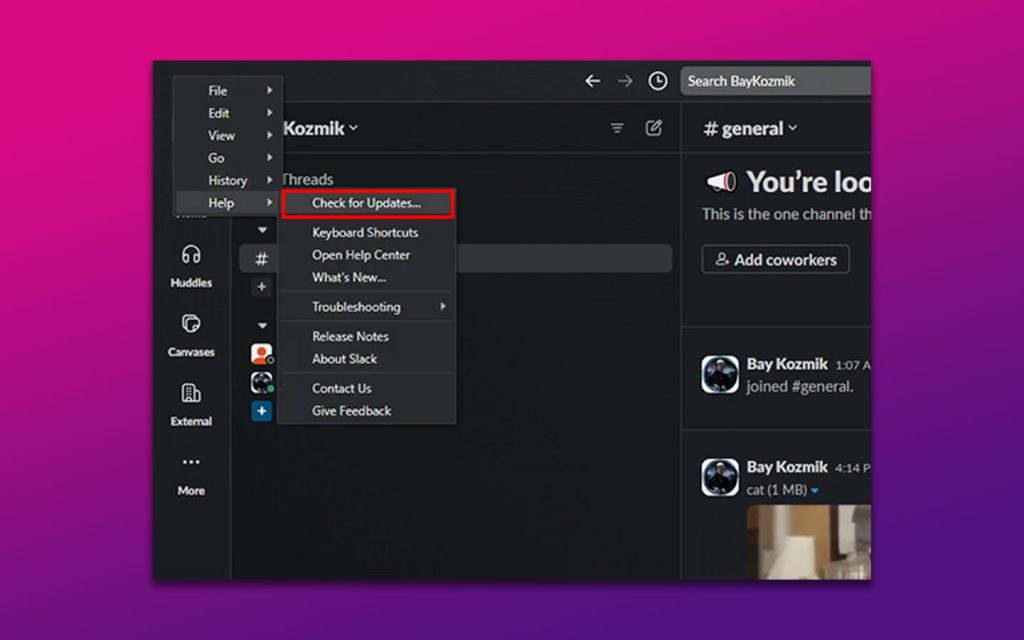Open the External connections panel
This screenshot has width=1024, height=640.
pos(191,403)
